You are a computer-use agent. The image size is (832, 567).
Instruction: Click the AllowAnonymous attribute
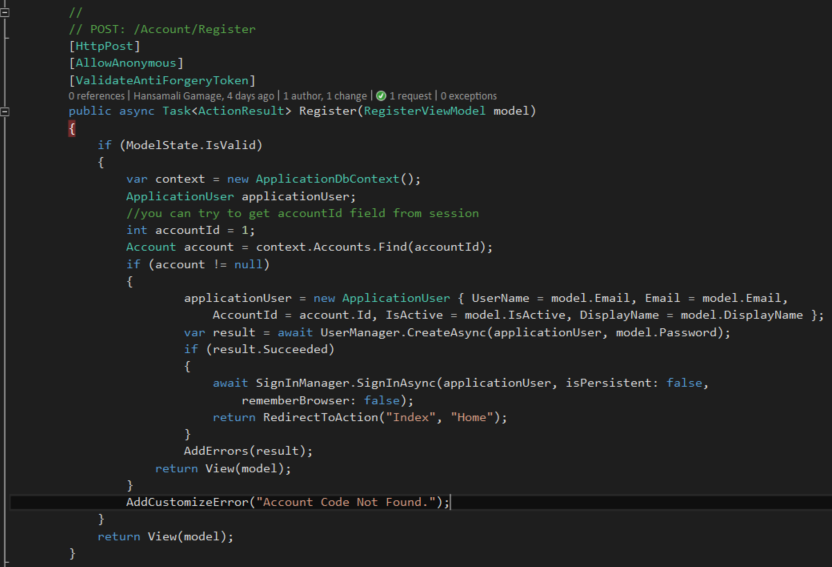pyautogui.click(x=126, y=63)
